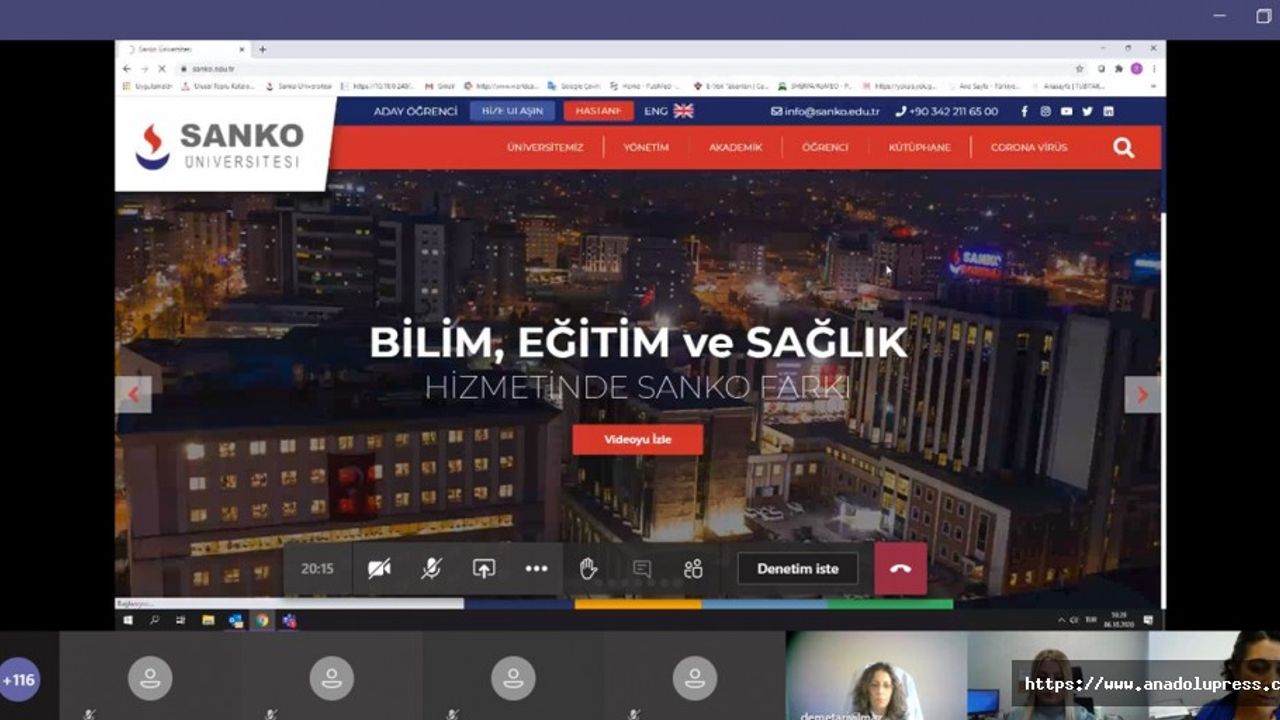1280x720 pixels.
Task: Open the Gmail bookmark
Action: pos(440,86)
